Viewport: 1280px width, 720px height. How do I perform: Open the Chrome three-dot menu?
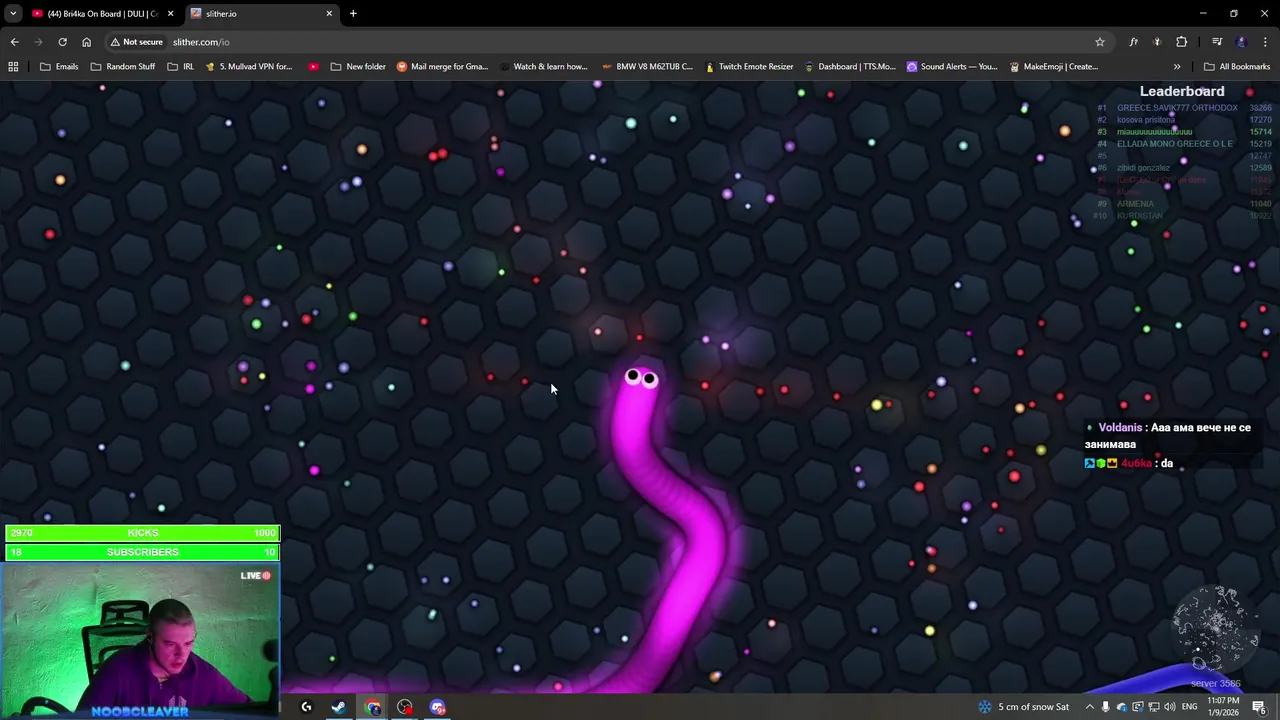(1265, 42)
